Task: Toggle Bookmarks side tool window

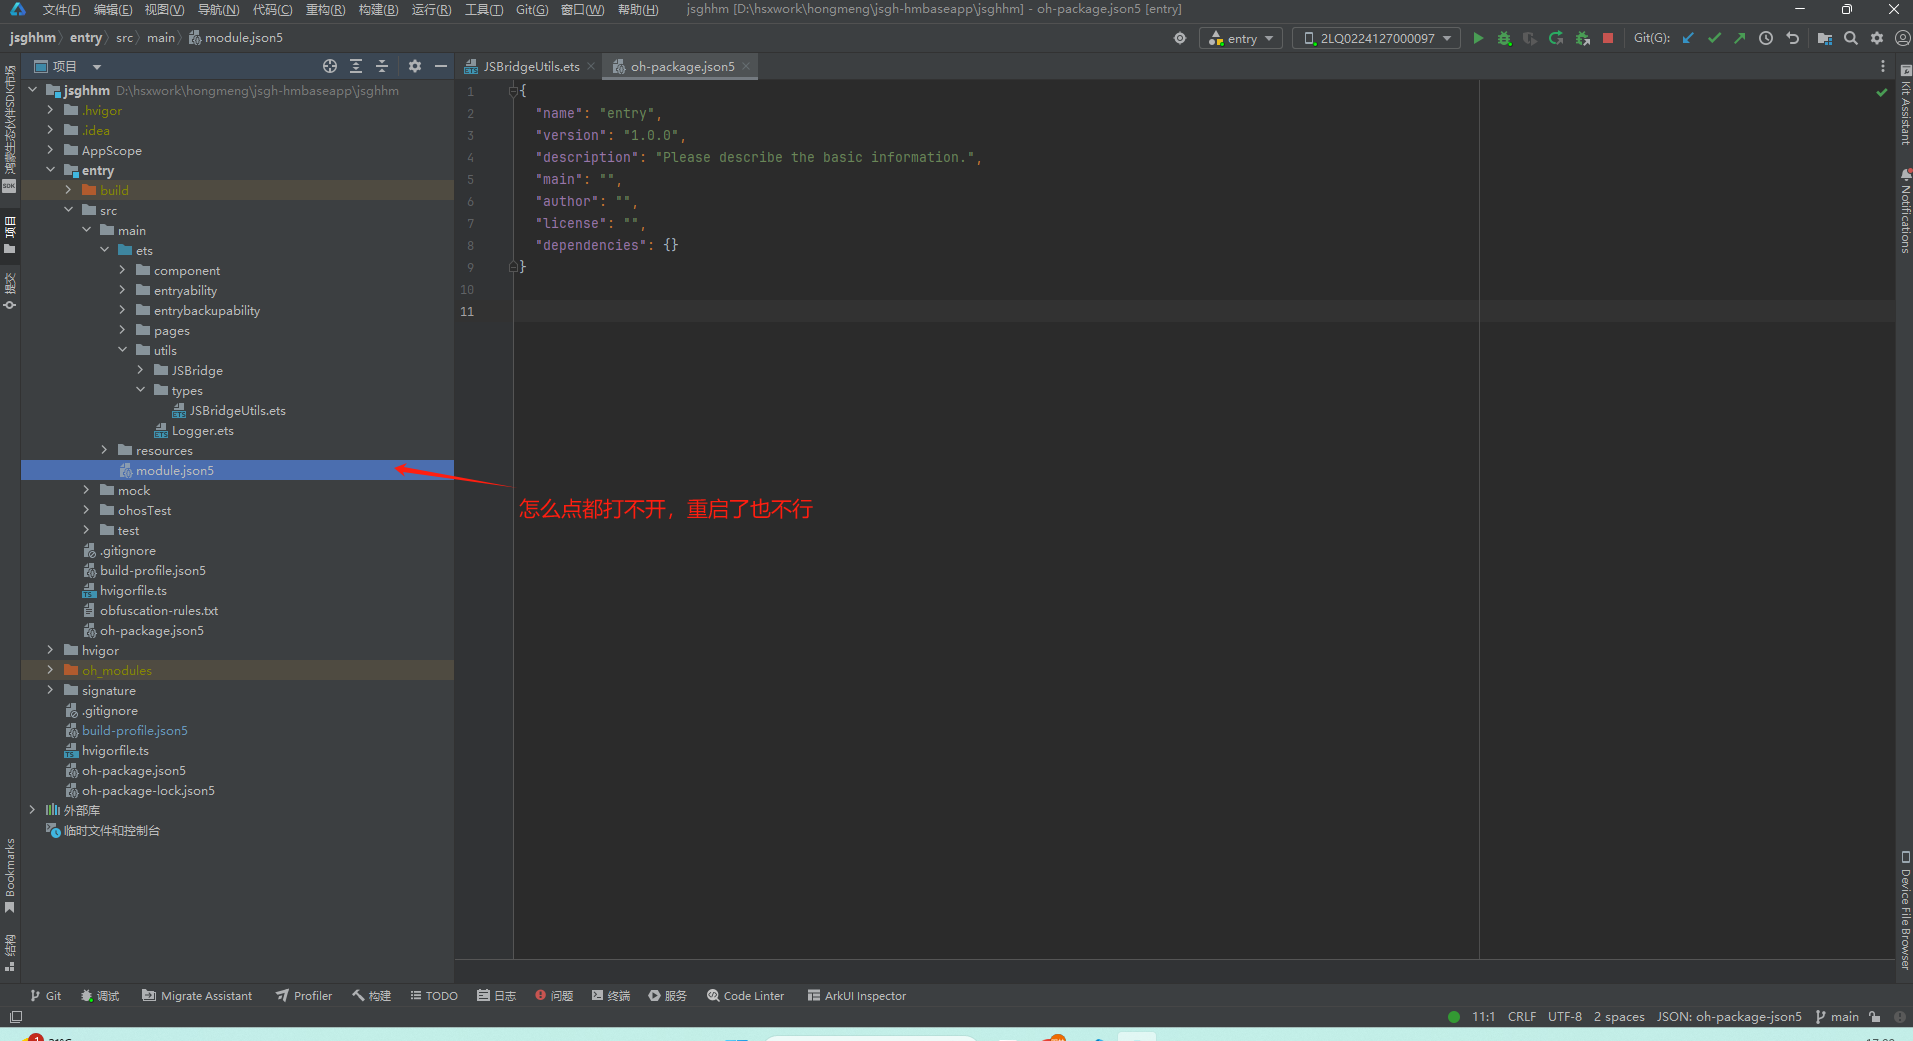Action: coord(10,876)
